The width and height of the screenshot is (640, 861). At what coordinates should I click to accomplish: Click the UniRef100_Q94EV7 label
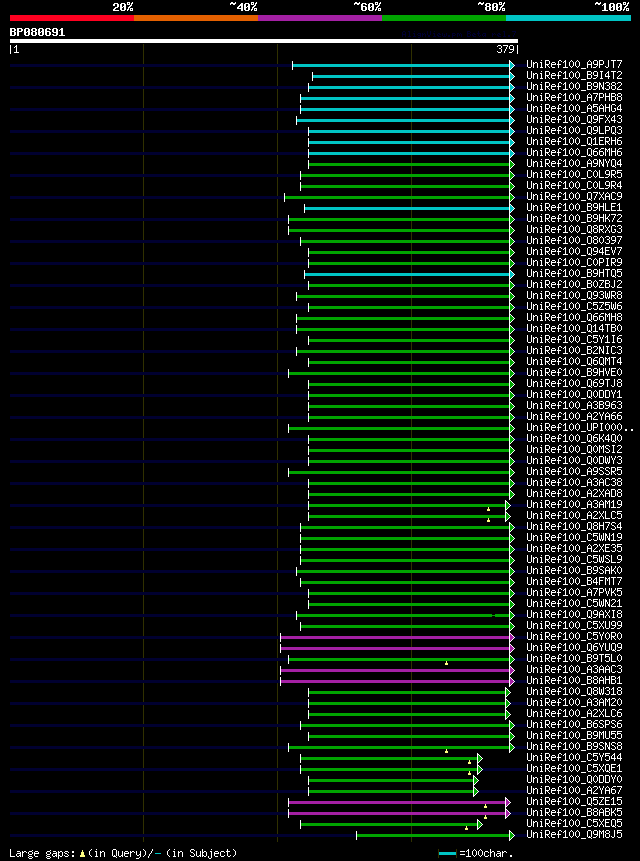(574, 251)
